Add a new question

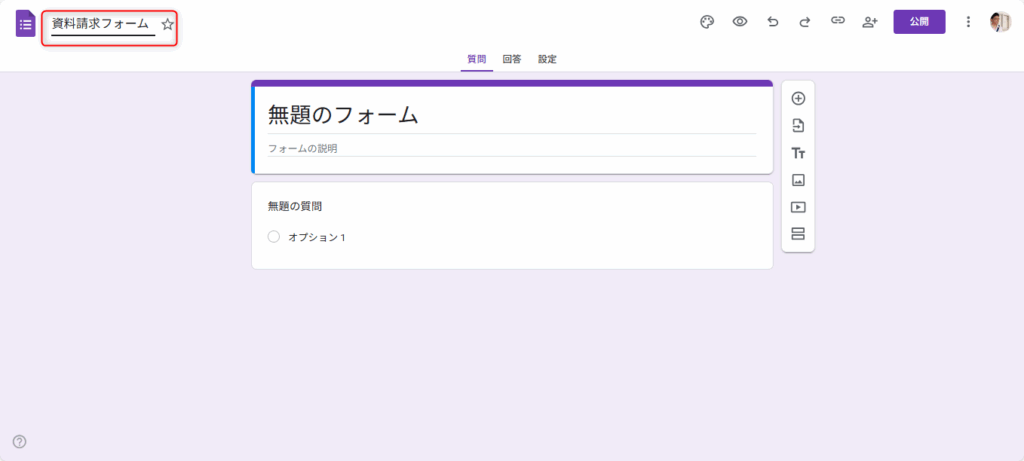click(x=798, y=98)
